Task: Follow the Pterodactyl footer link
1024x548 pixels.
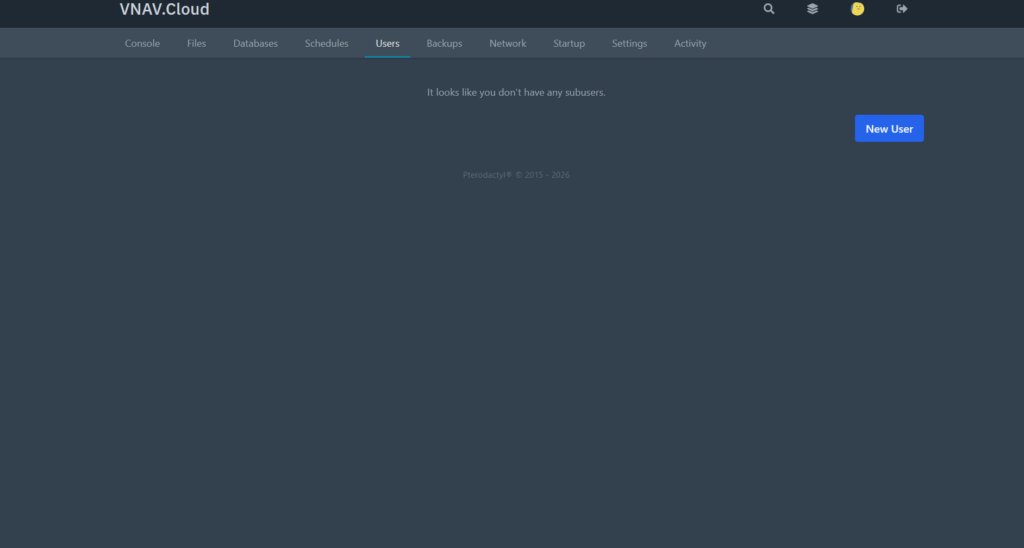Action: [x=487, y=175]
